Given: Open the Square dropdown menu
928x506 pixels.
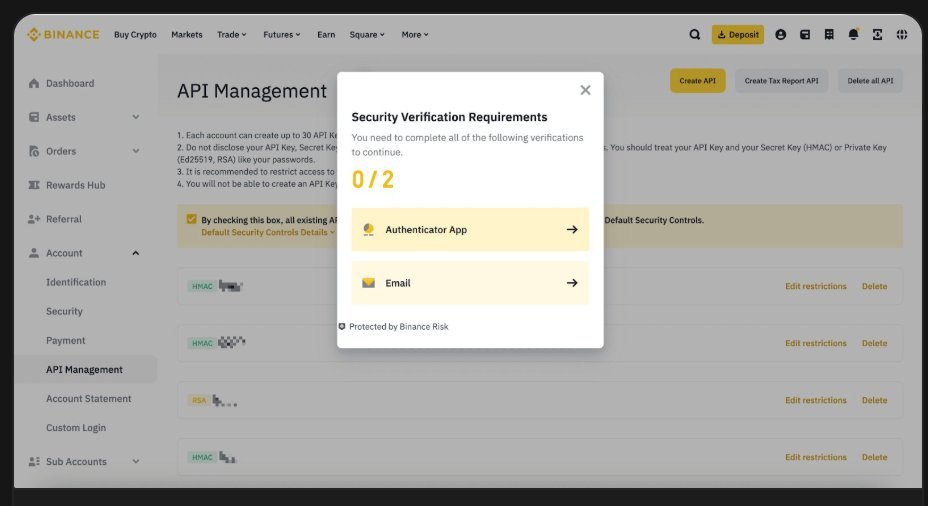Looking at the screenshot, I should click(x=367, y=34).
